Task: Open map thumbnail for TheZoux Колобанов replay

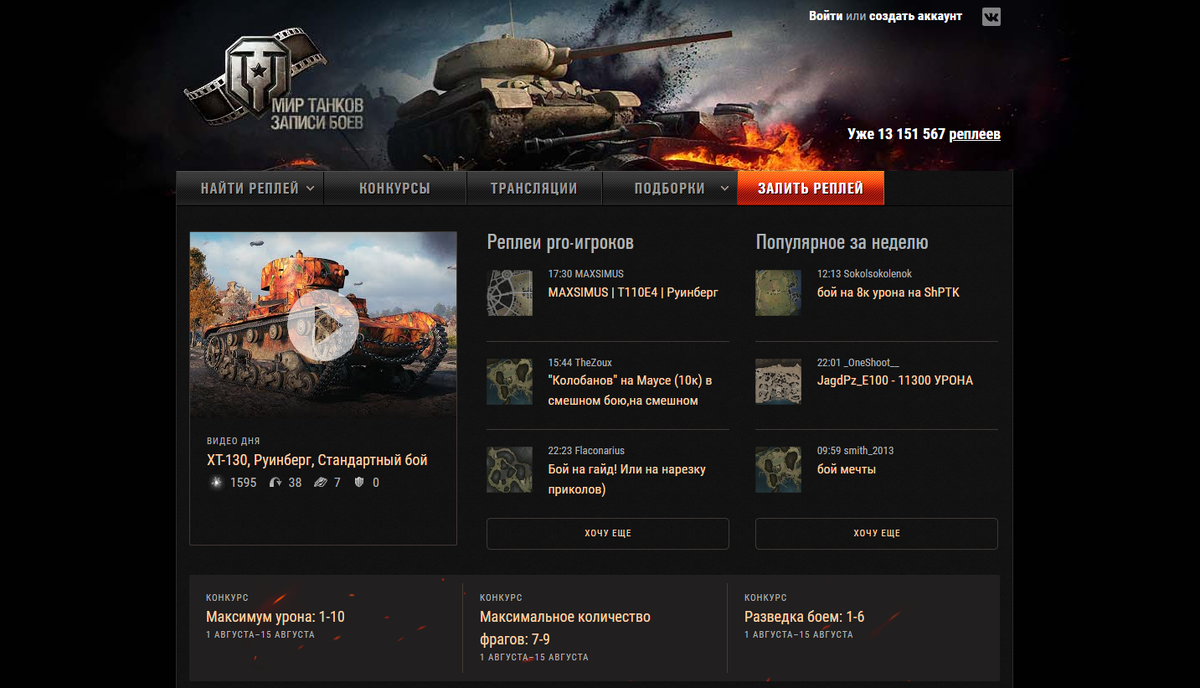Action: pos(510,381)
